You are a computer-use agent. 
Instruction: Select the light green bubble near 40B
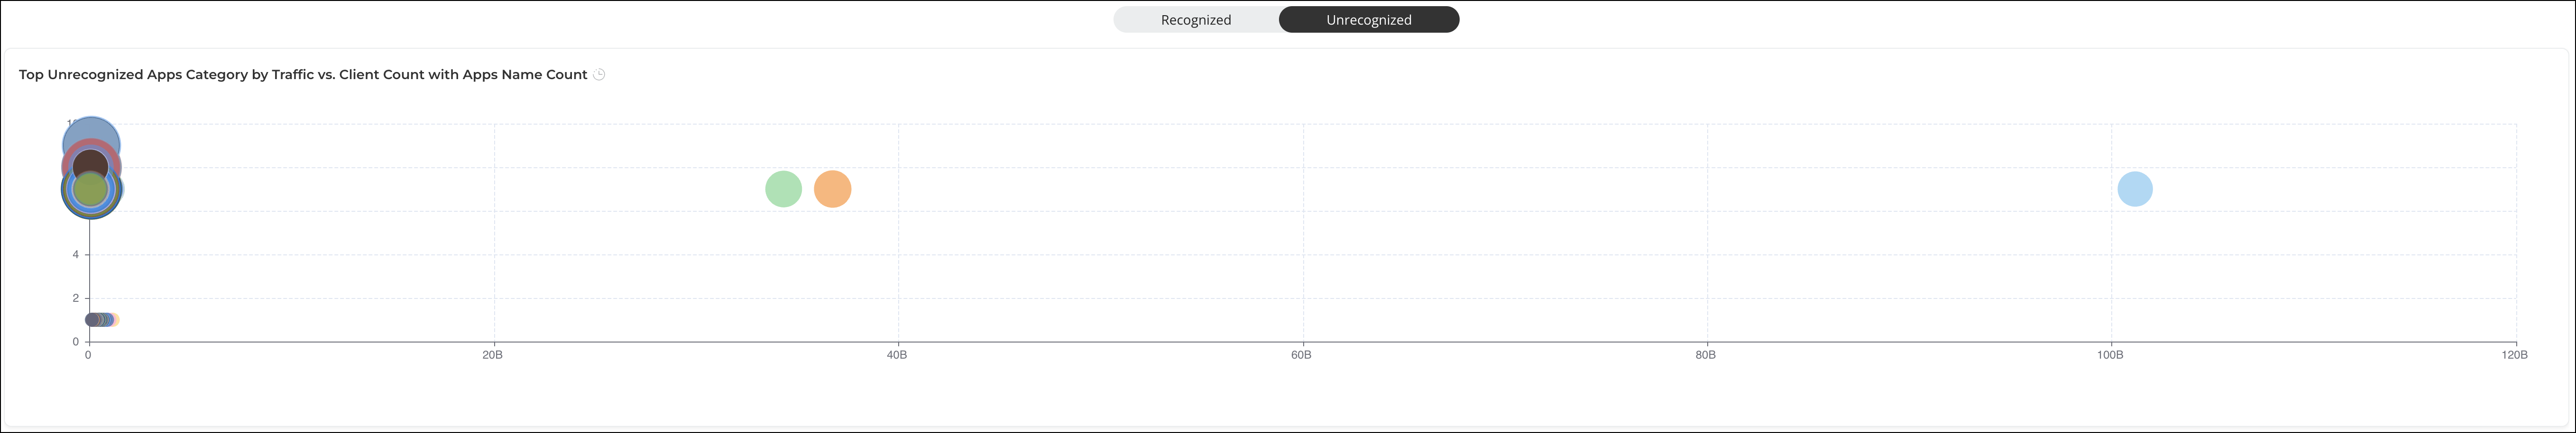click(783, 189)
